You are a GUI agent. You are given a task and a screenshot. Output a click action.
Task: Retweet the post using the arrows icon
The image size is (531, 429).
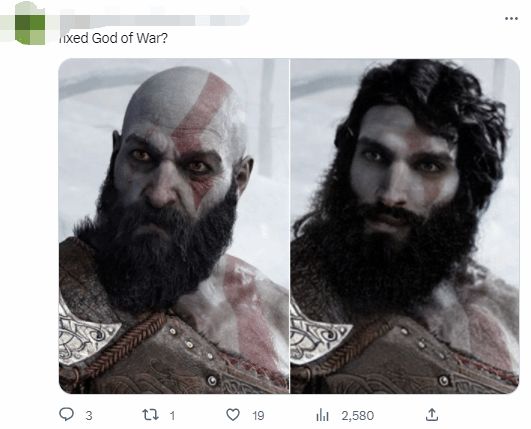coord(150,414)
